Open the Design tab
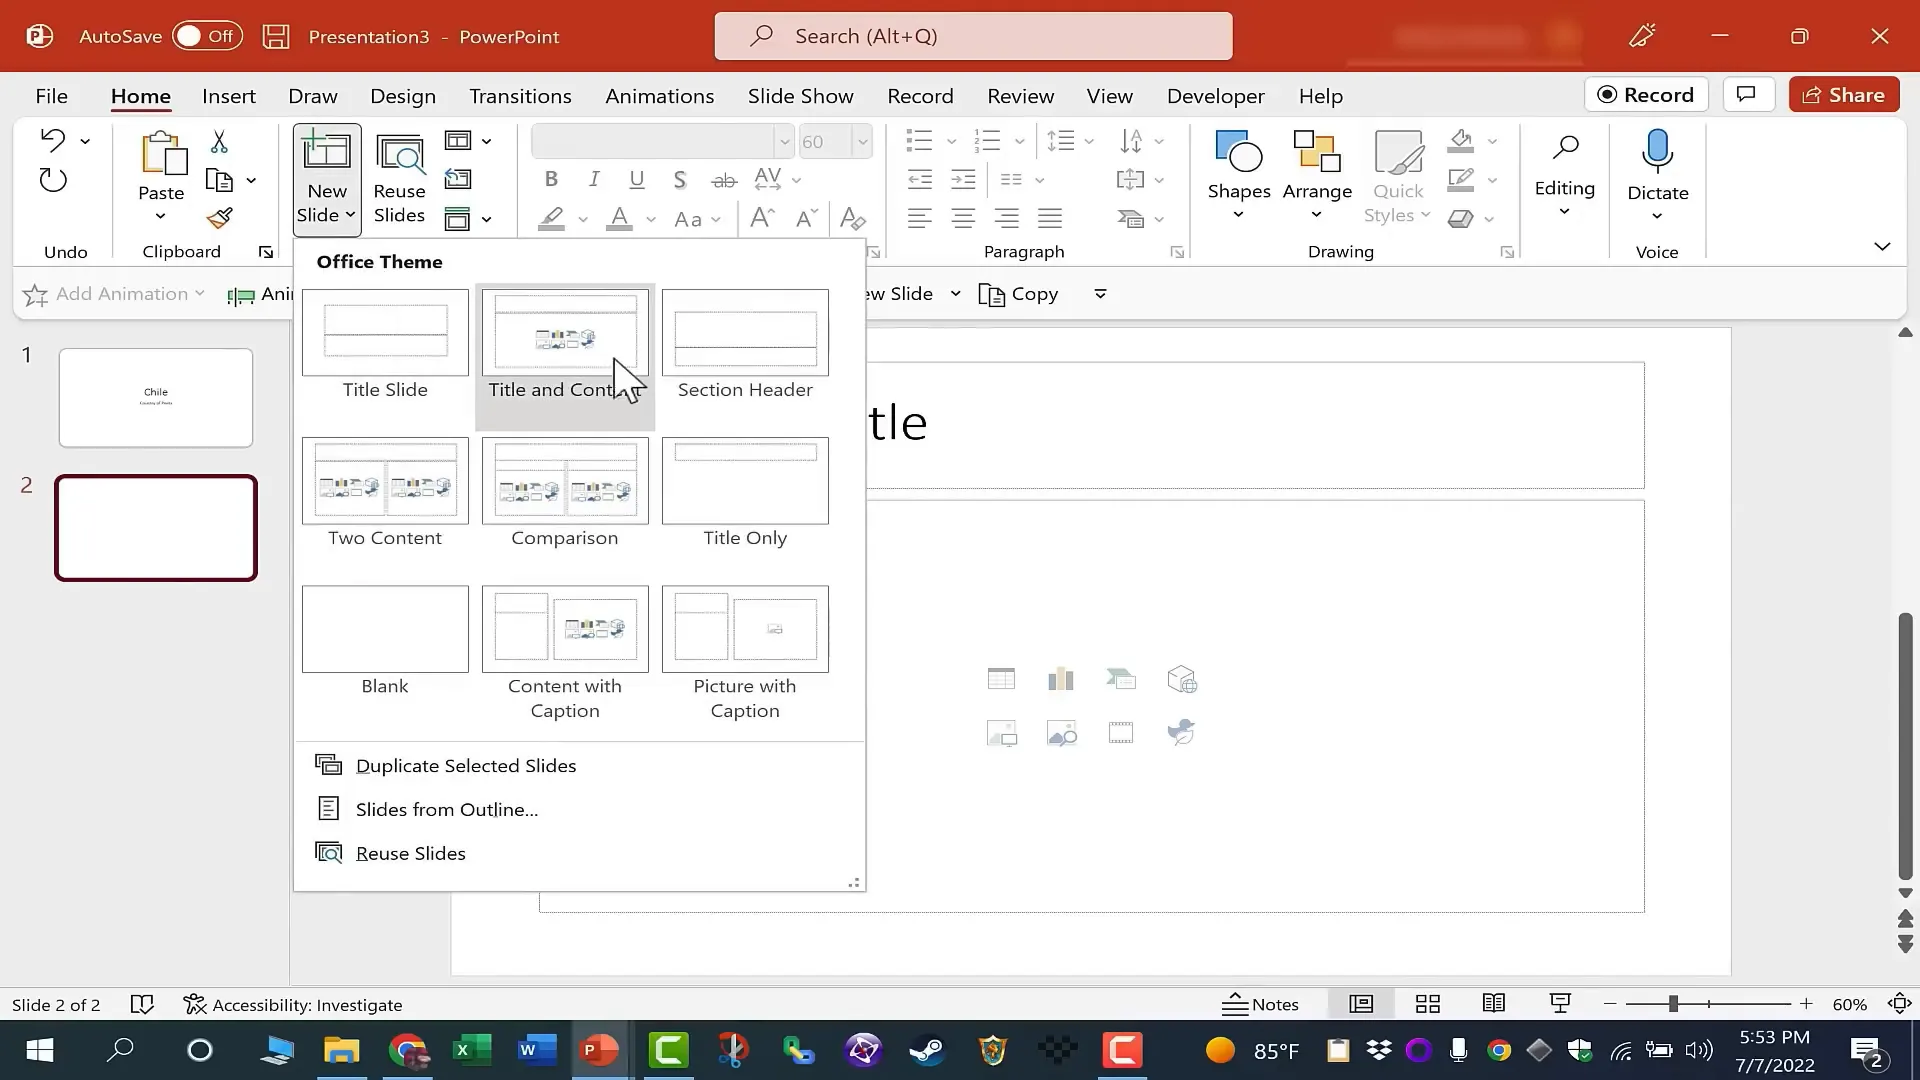 tap(403, 96)
